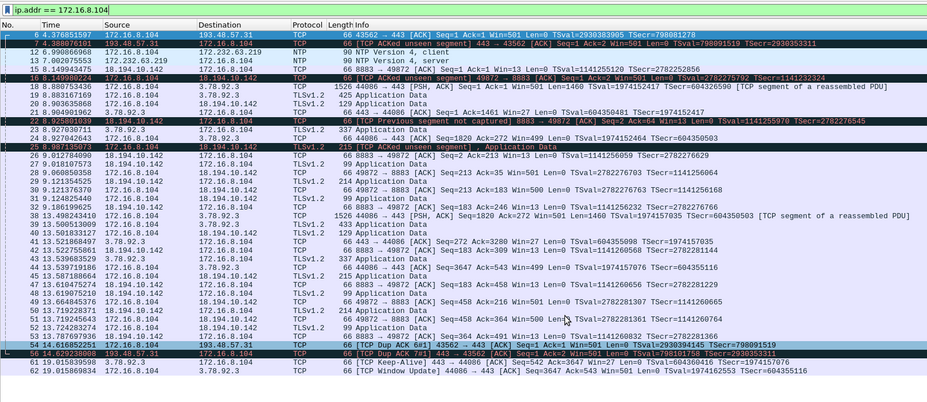Click the Source column header
Screen dimensions: 927x402
point(117,24)
